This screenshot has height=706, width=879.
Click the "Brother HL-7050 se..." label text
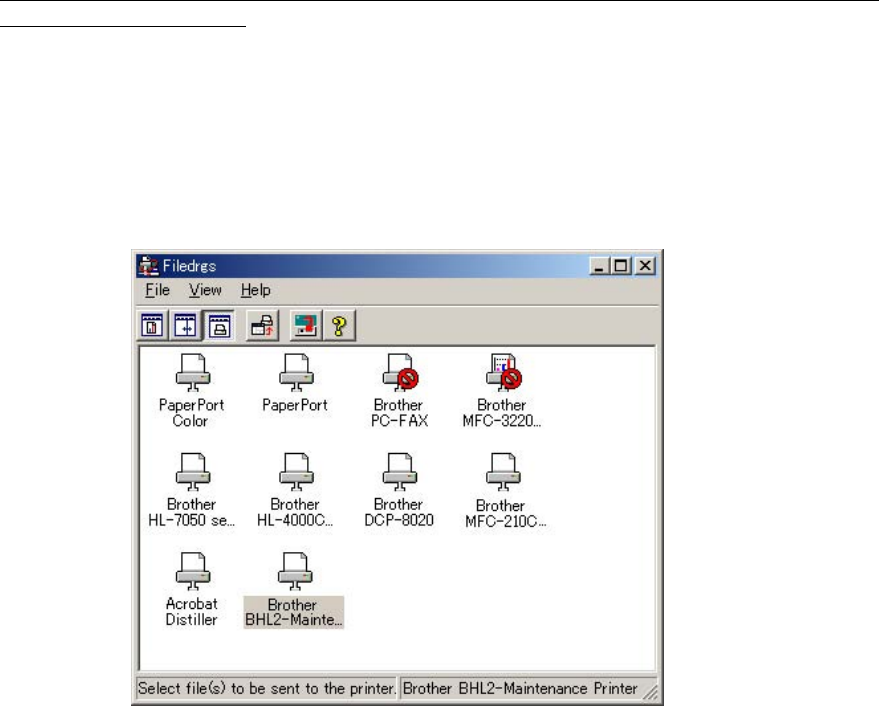point(191,513)
